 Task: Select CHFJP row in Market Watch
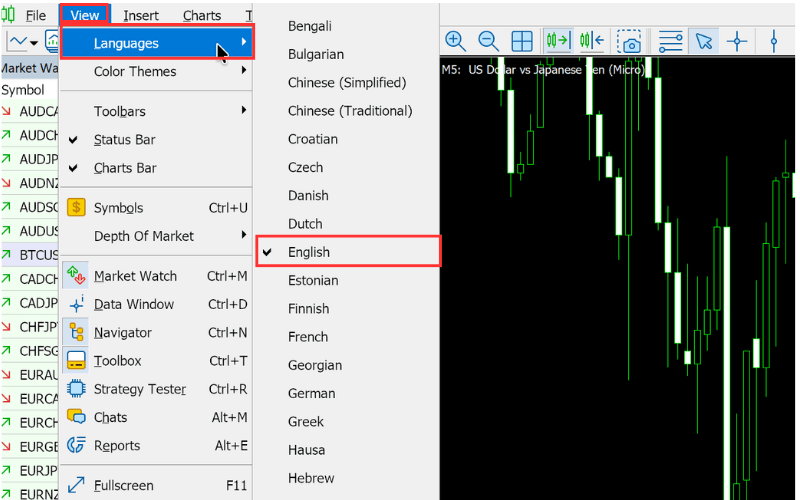(x=30, y=327)
